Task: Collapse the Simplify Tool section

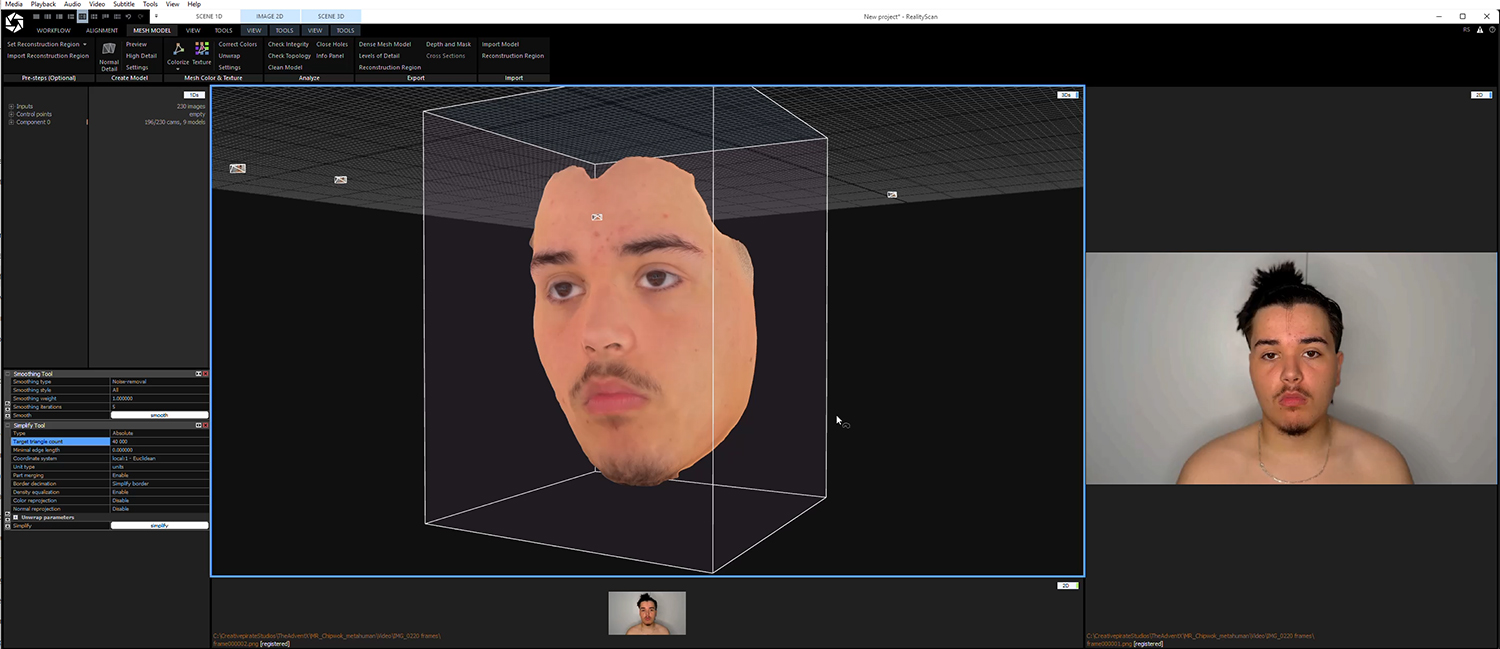Action: click(x=8, y=425)
